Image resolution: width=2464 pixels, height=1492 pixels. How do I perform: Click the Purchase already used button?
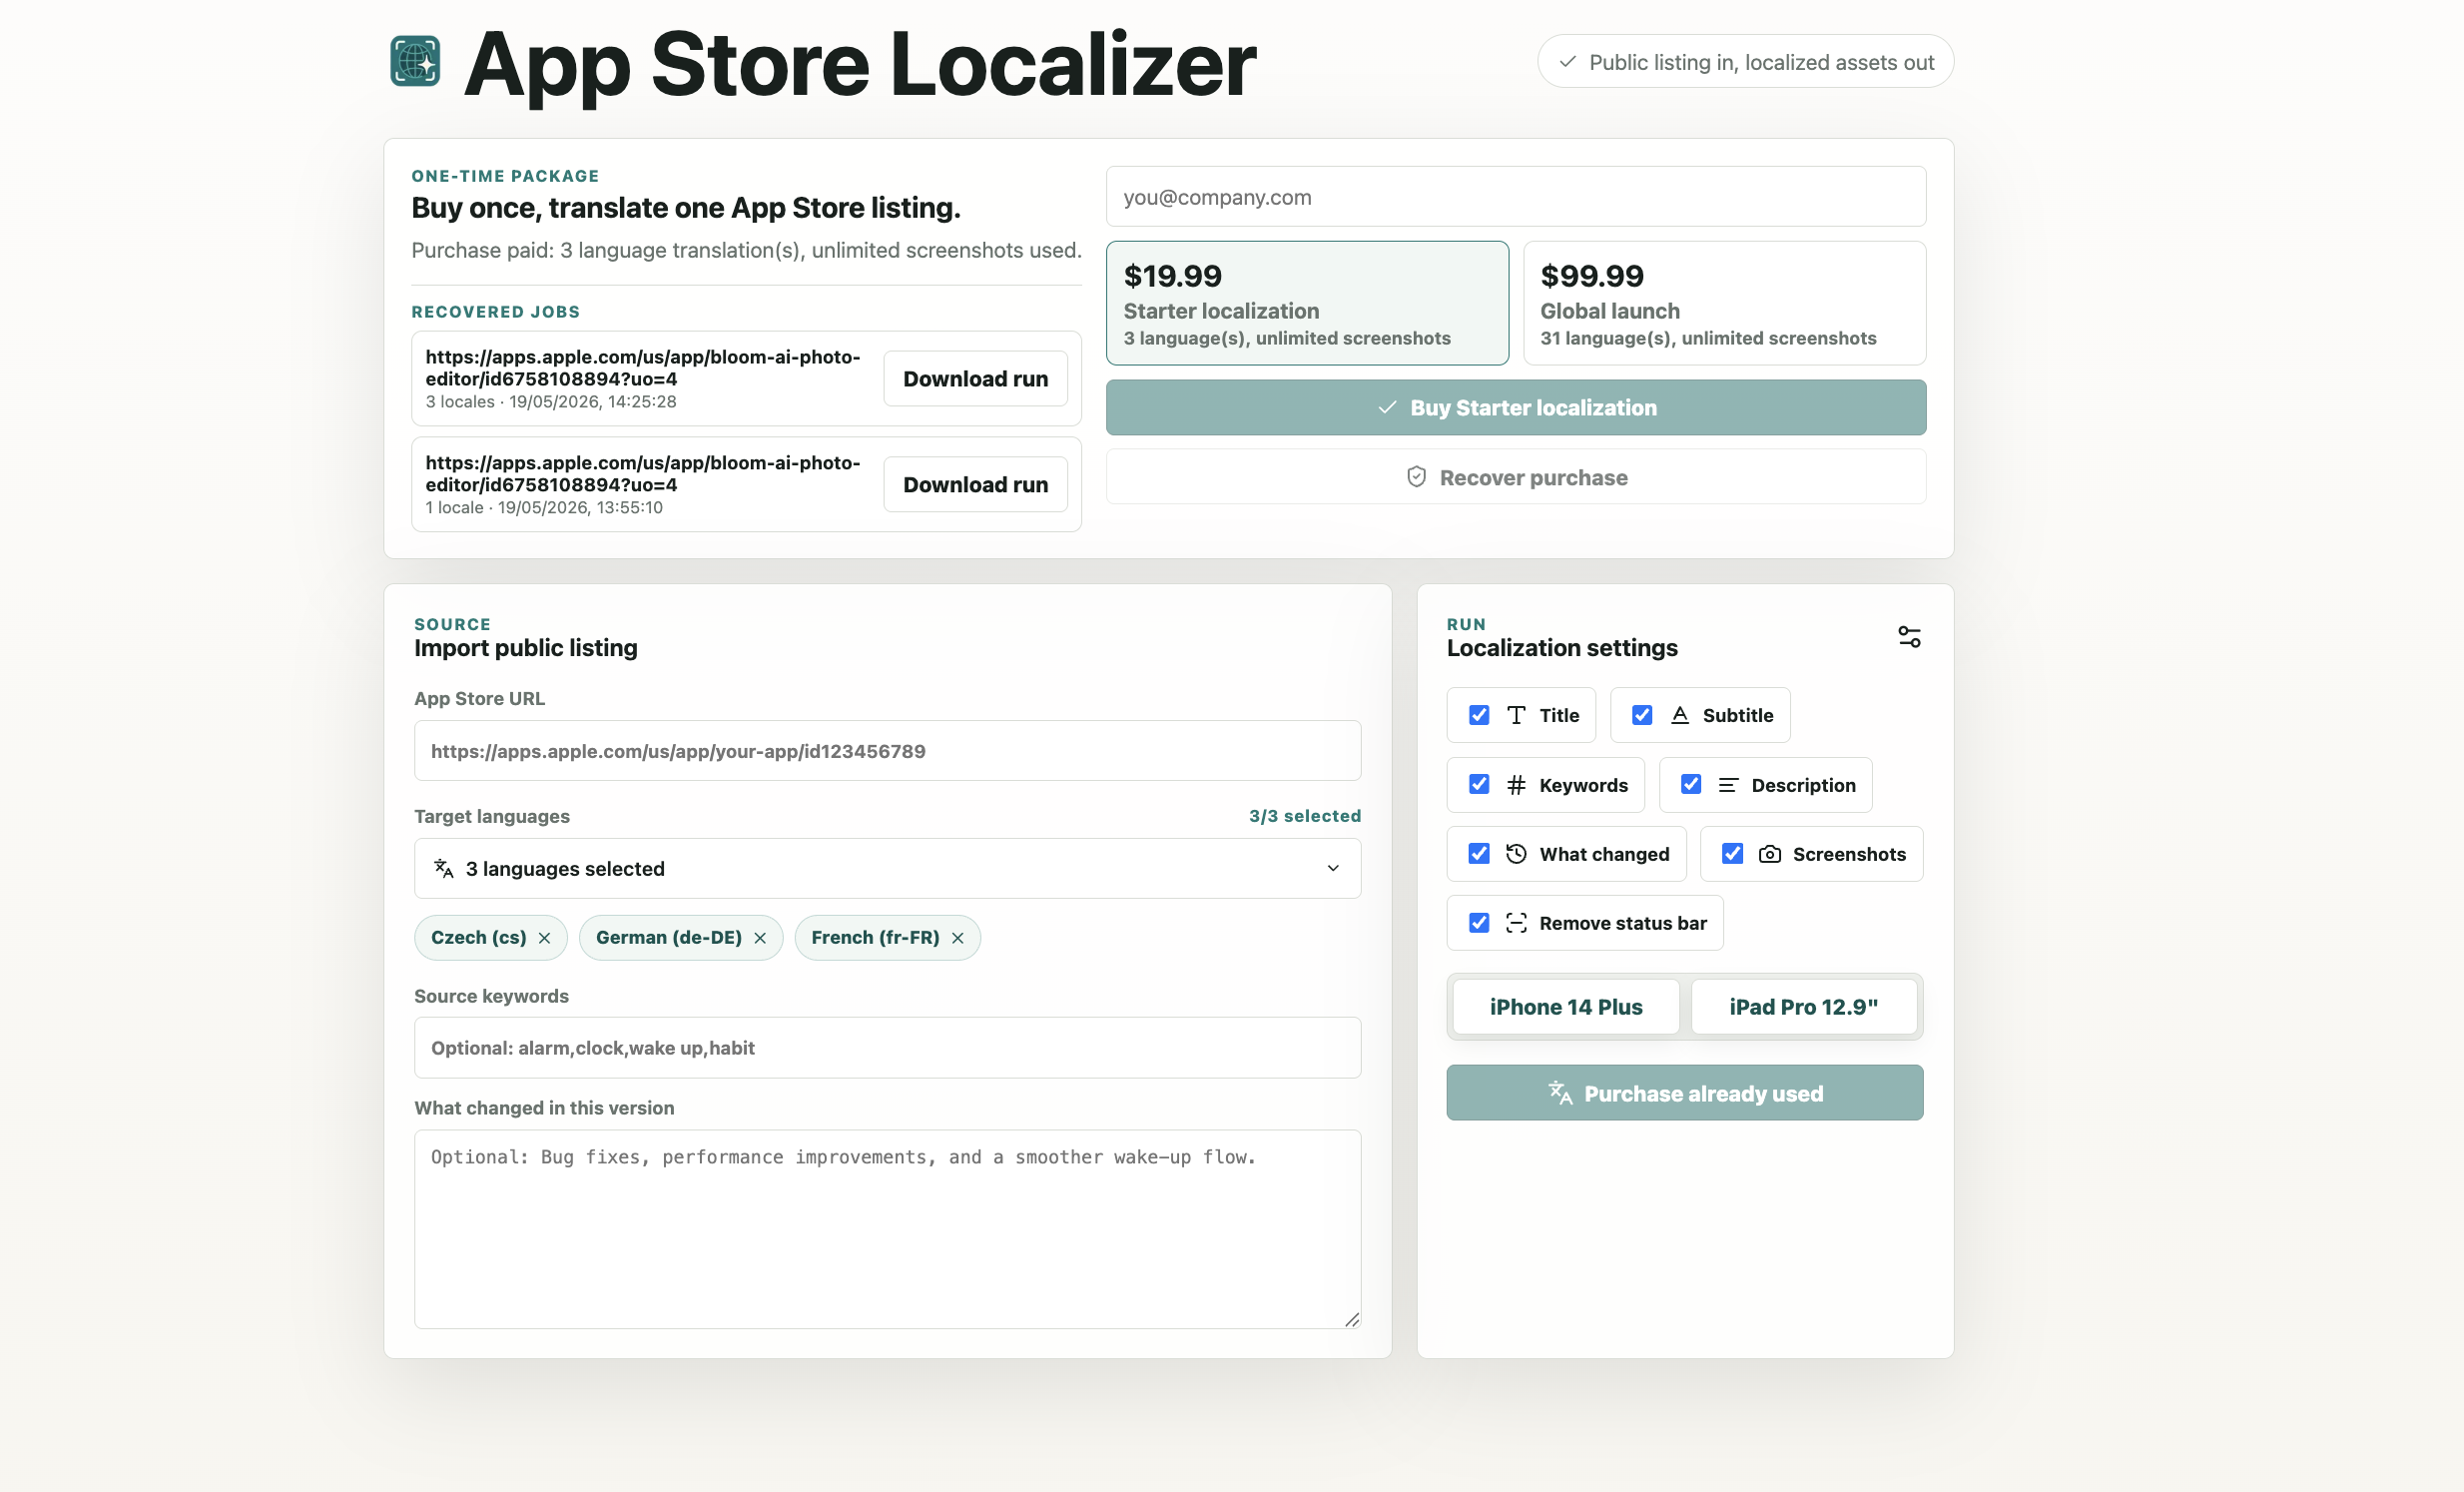tap(1684, 1093)
